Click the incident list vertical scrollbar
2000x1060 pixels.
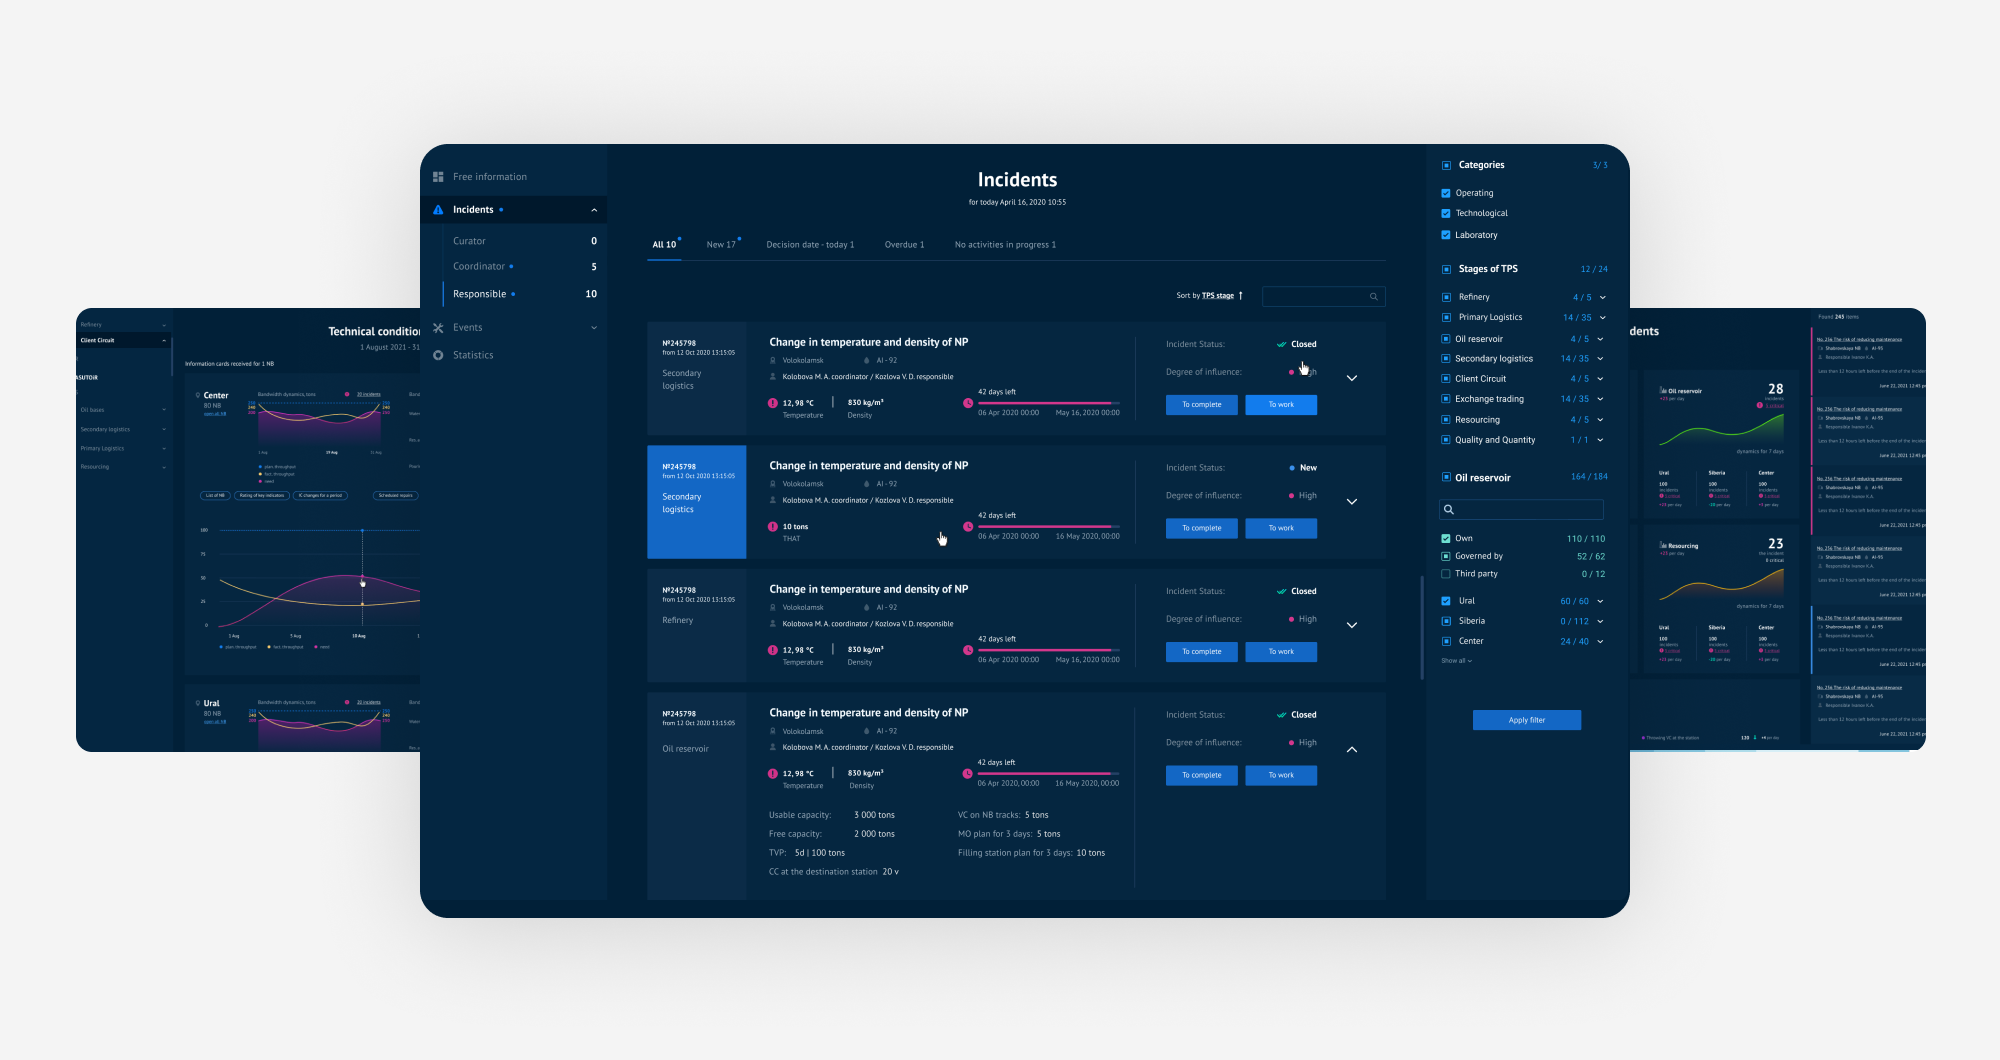point(1422,628)
